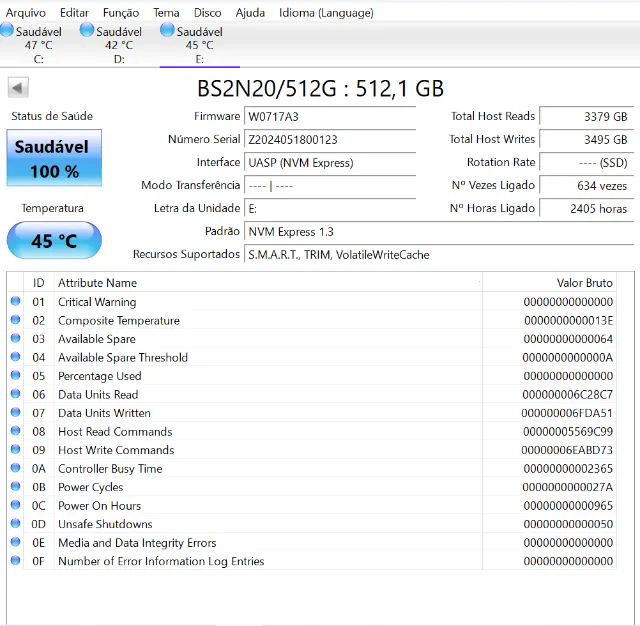Click the health status orb for drive C:

(x=7, y=30)
